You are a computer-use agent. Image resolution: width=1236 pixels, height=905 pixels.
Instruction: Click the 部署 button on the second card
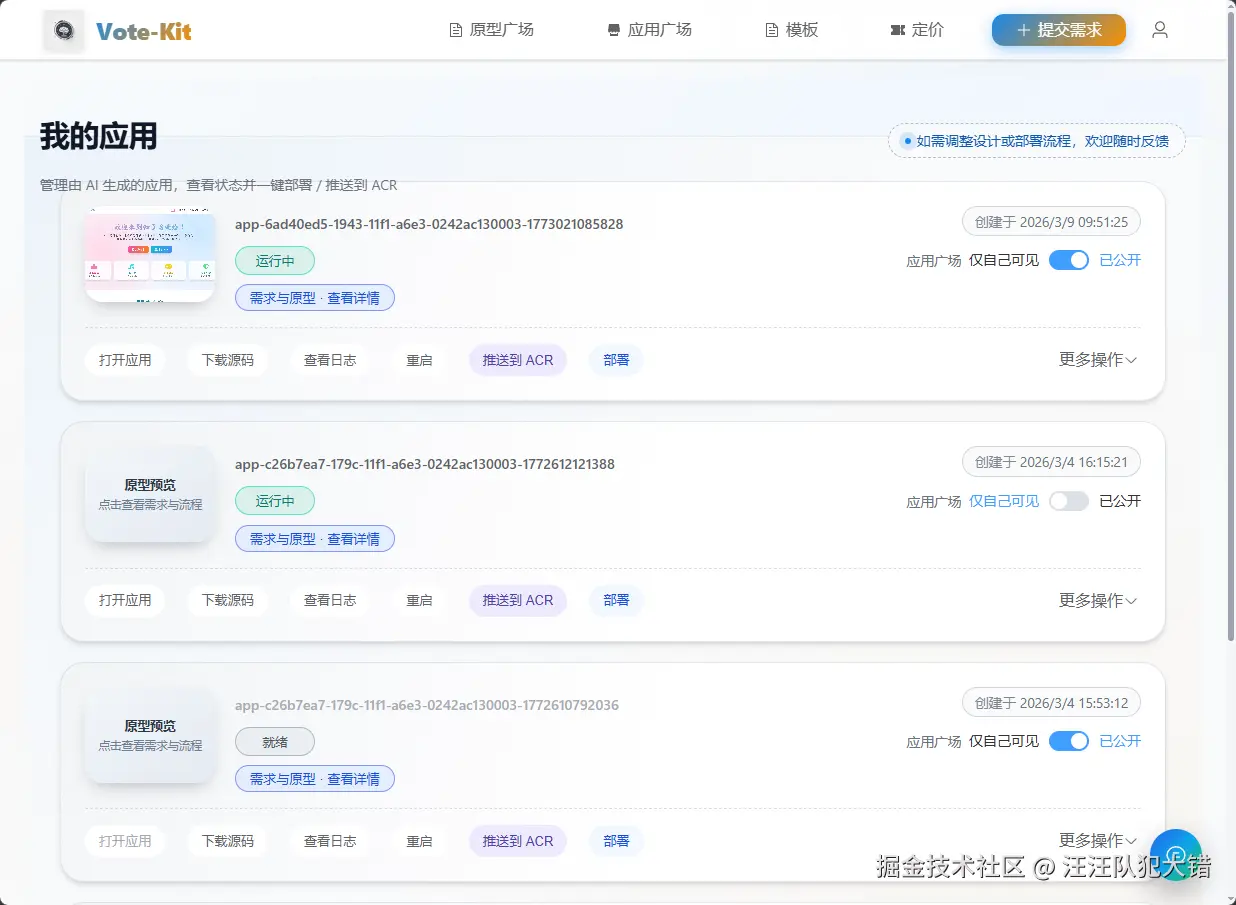(x=616, y=600)
